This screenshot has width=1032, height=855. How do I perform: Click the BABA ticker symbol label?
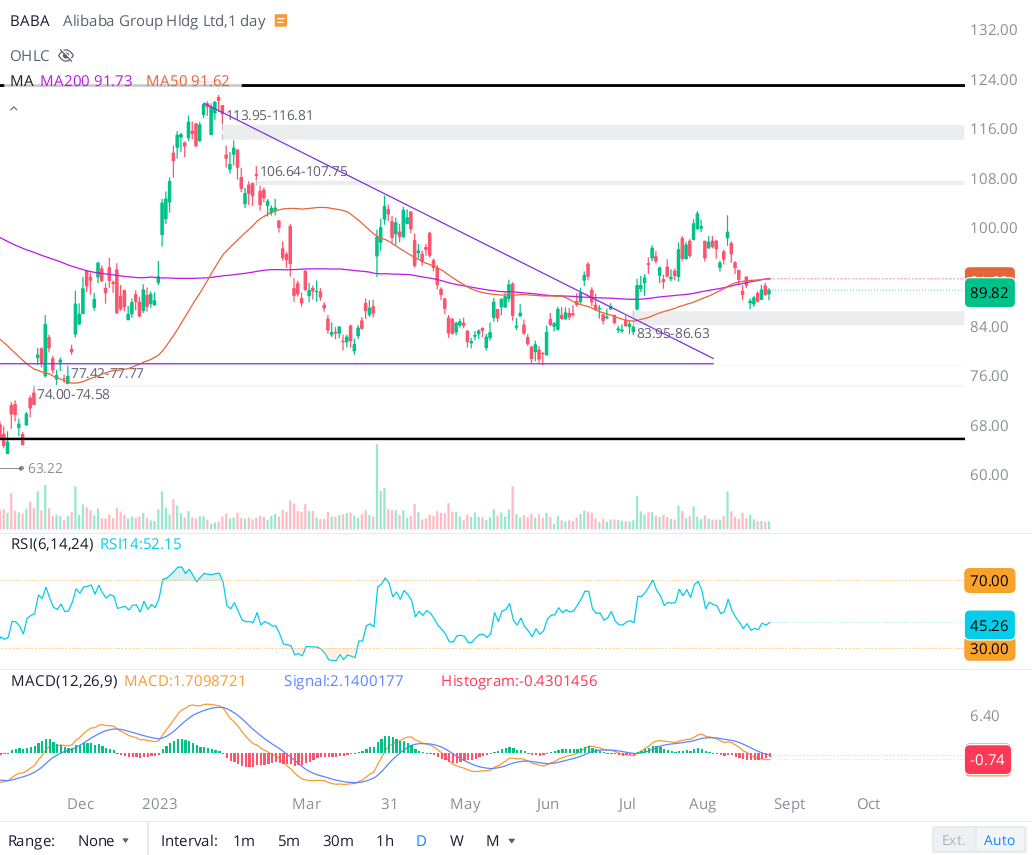point(30,20)
